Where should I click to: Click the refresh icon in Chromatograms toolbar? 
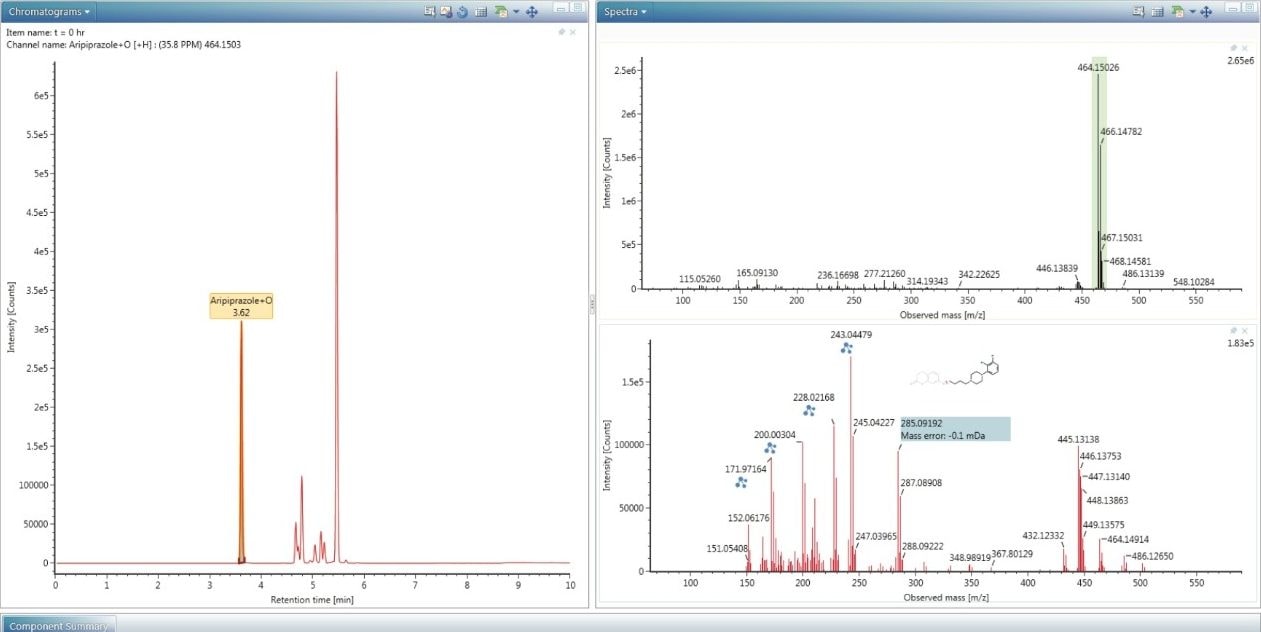462,12
